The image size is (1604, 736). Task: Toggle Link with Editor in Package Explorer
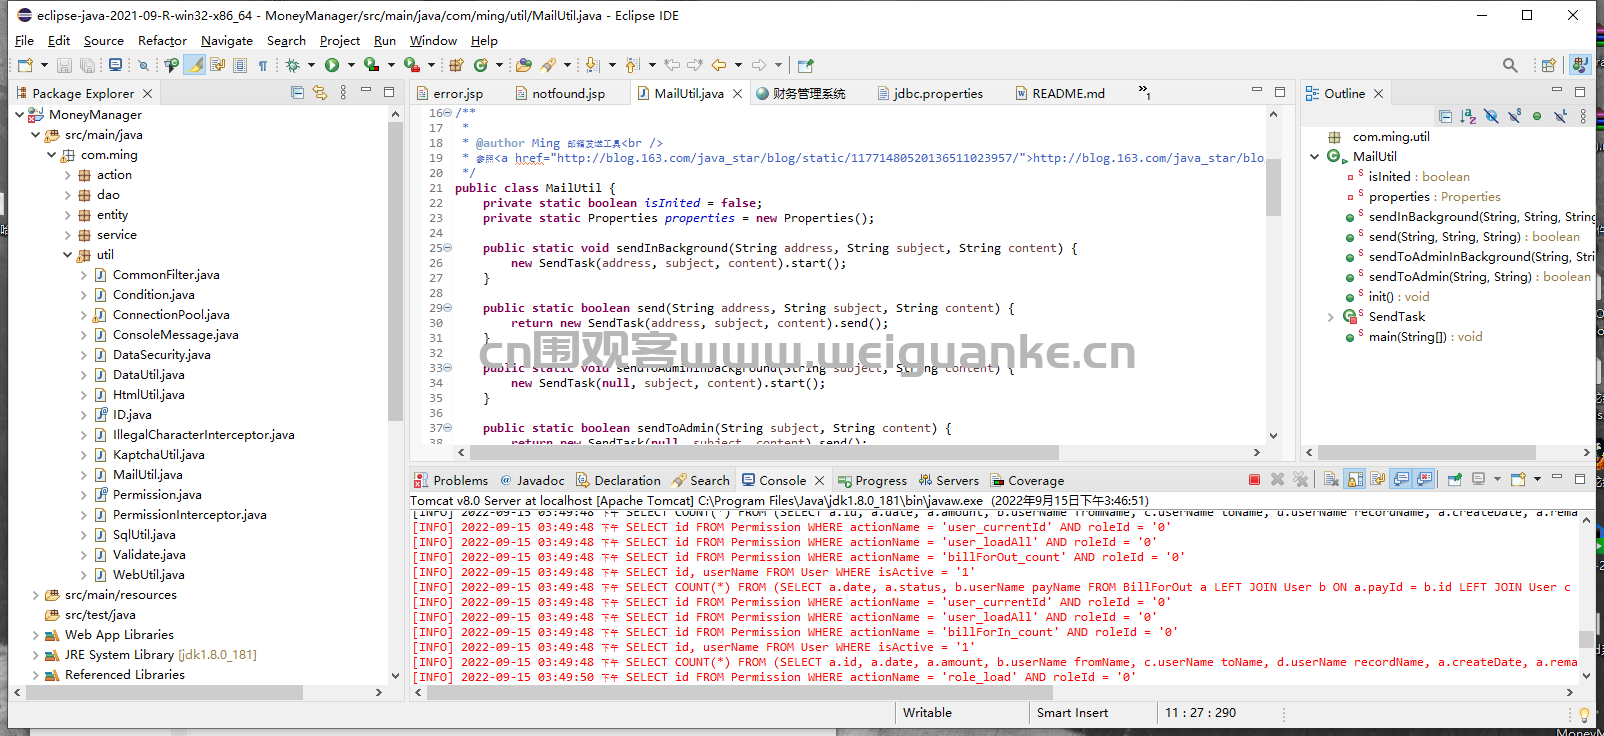[320, 93]
